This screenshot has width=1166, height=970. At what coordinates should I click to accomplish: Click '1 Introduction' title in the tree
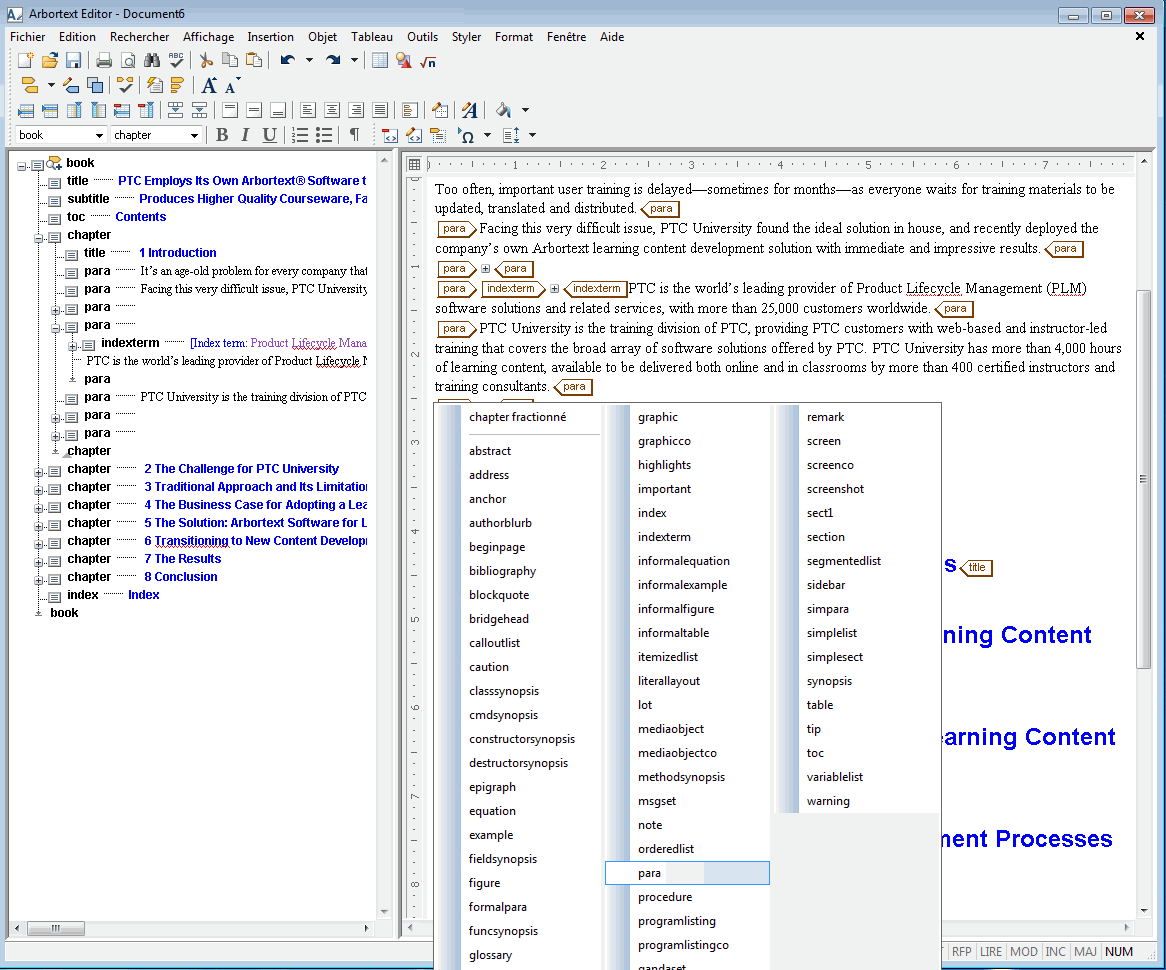tap(178, 253)
